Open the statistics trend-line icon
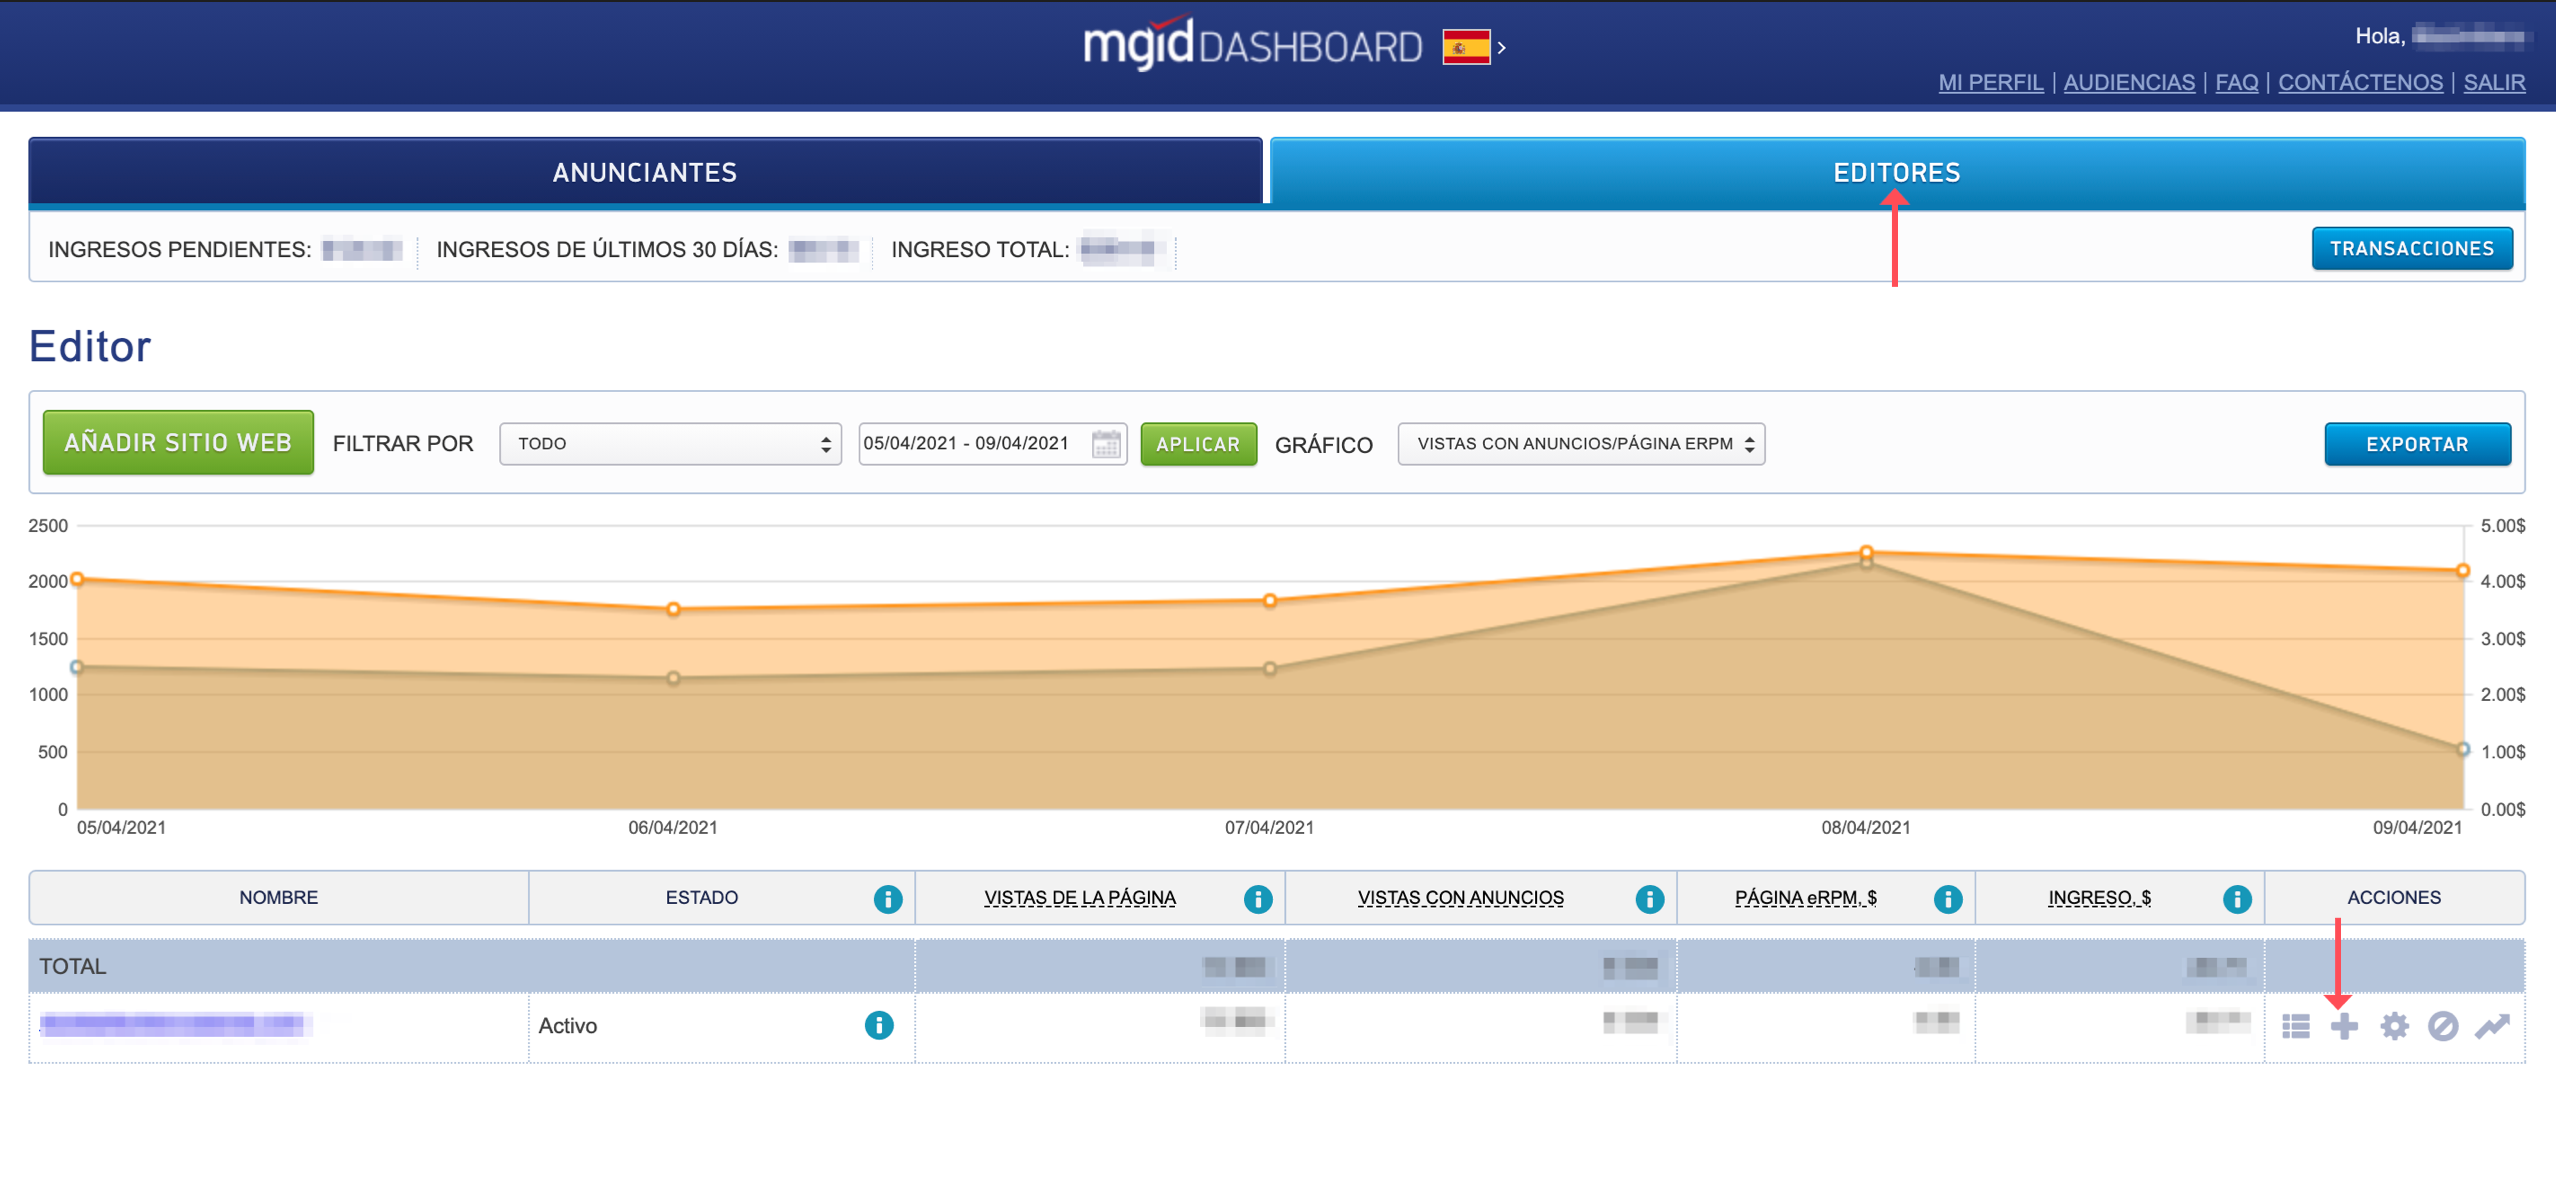 (2492, 1026)
